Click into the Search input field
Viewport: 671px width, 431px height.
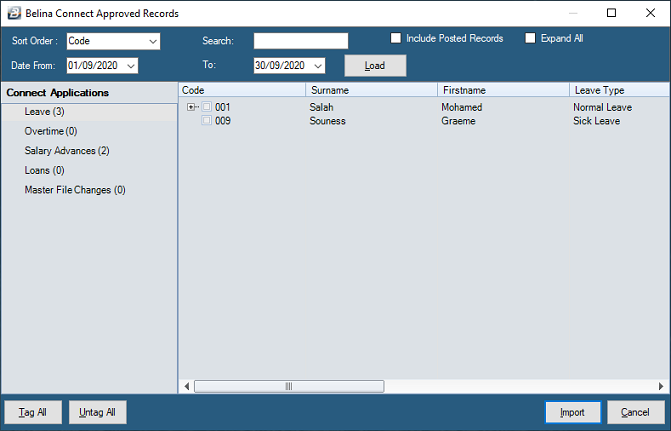301,41
